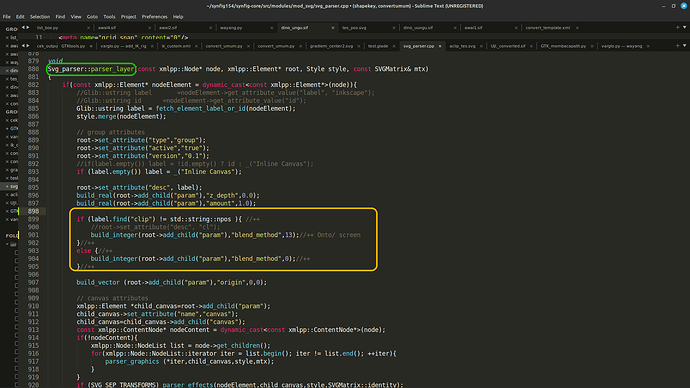Open the upper pane tab list dropdown
This screenshot has height=388, width=690.
[x=684, y=27]
